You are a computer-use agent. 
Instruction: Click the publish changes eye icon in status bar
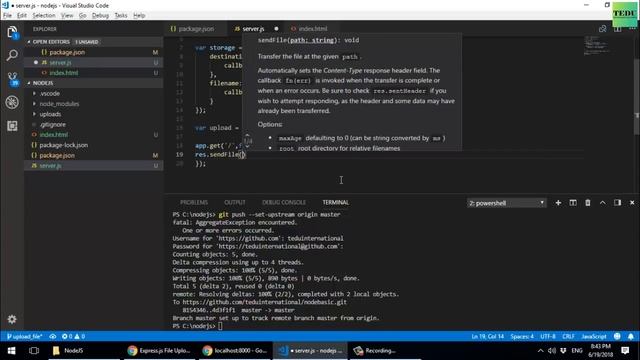pyautogui.click(x=53, y=336)
